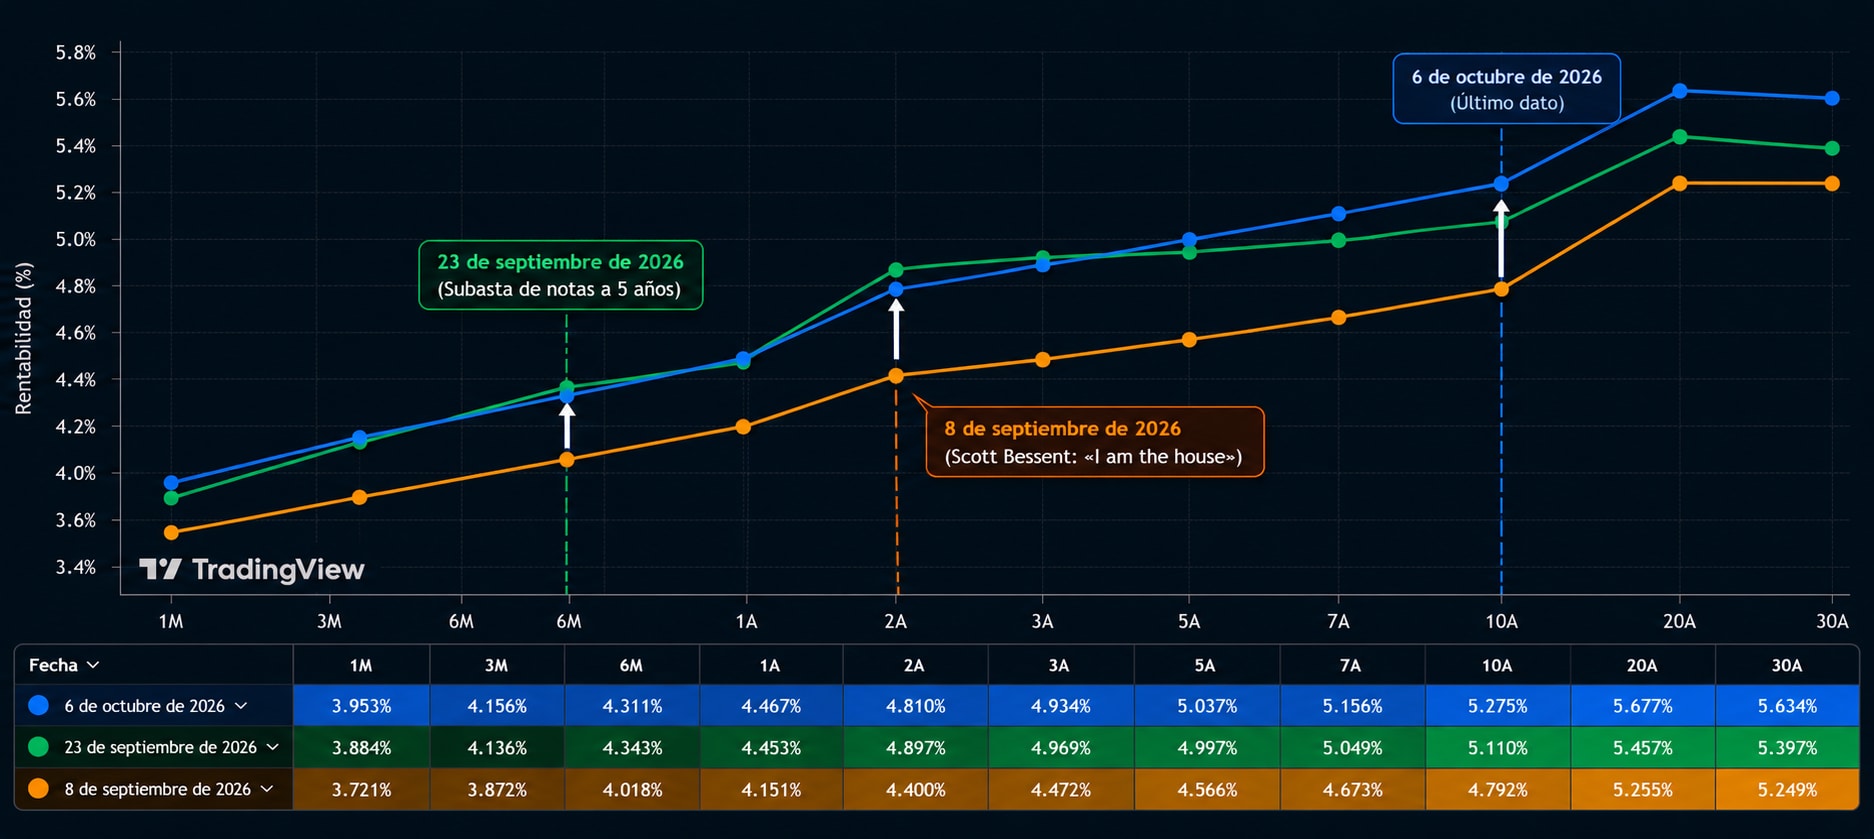Click the 5.275% table cell
The image size is (1874, 839).
[x=1497, y=706]
